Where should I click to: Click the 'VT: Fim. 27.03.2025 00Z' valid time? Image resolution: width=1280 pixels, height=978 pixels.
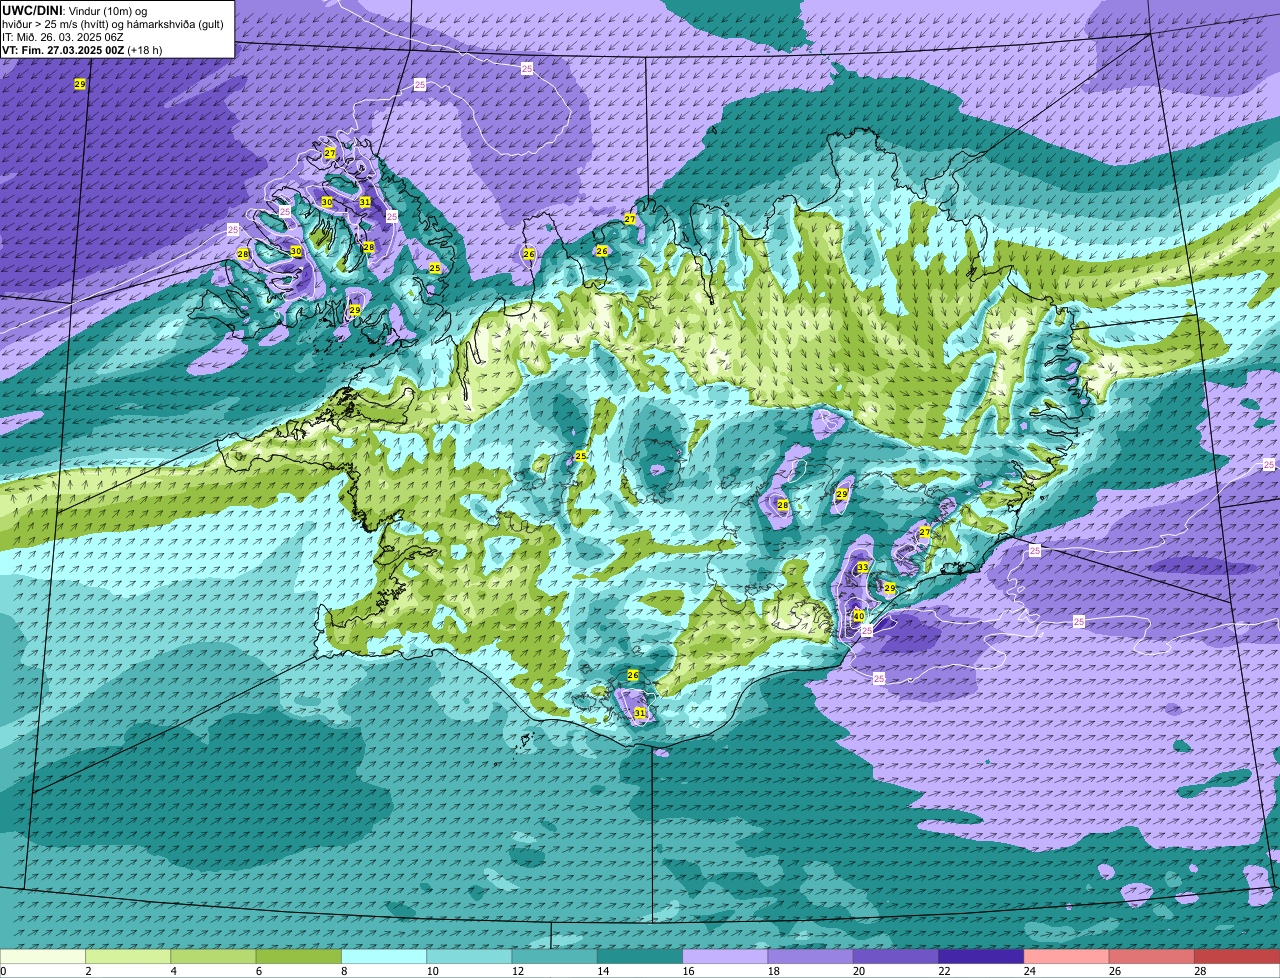63,50
